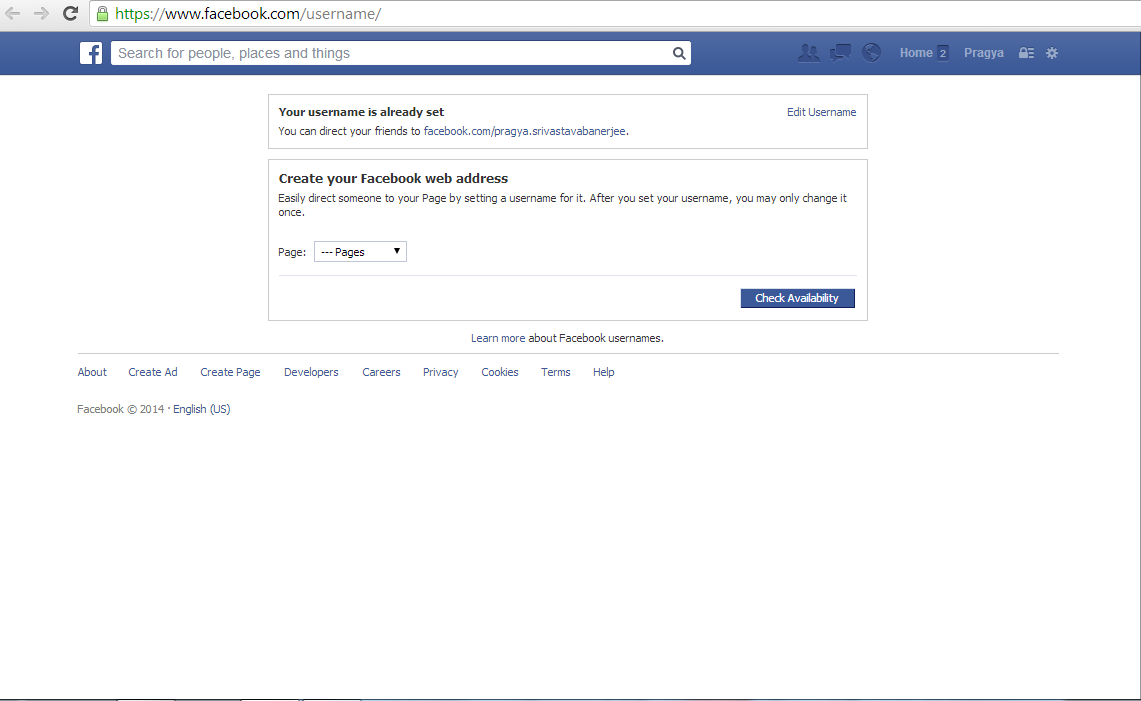Click the Check Availability button
This screenshot has height=701, width=1141.
pos(798,298)
